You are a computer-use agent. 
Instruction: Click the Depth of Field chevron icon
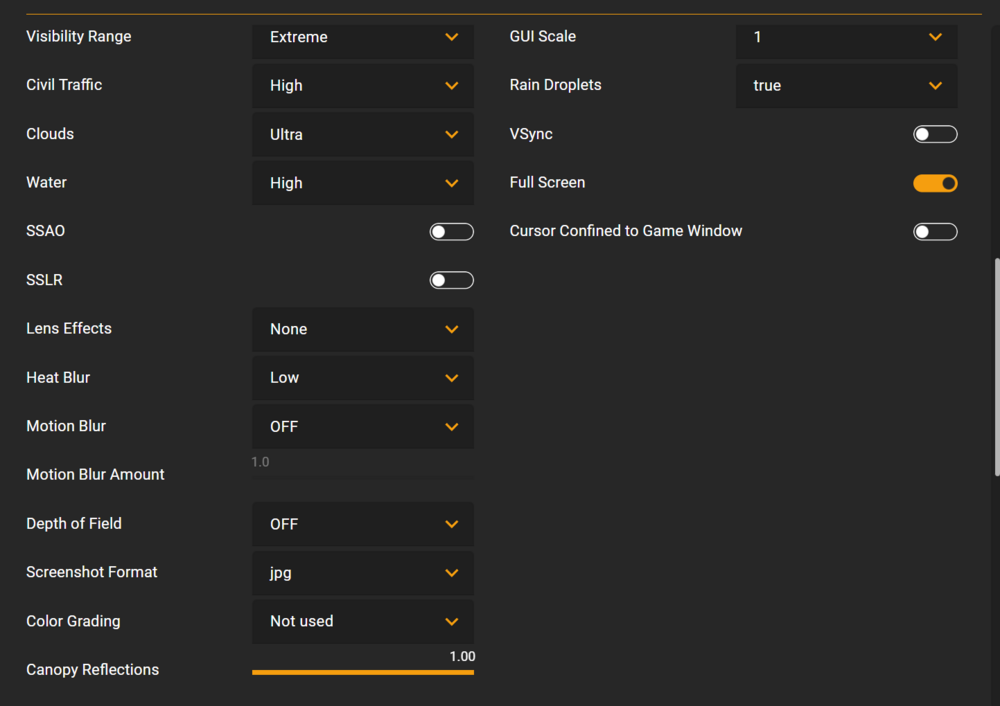452,524
